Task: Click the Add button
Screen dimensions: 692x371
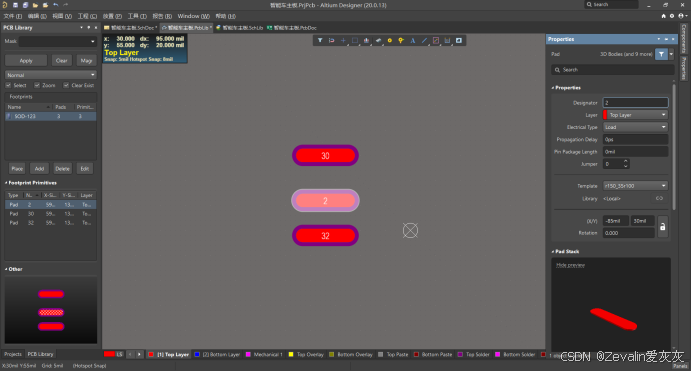Action: (39, 169)
